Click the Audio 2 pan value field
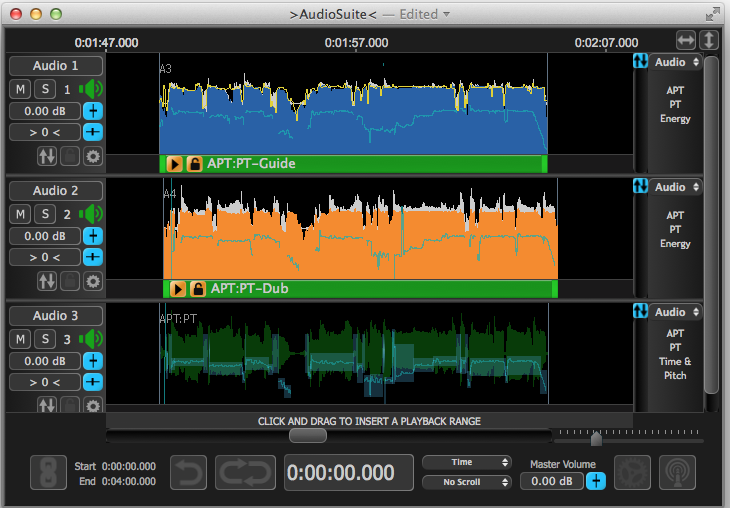 (44, 257)
